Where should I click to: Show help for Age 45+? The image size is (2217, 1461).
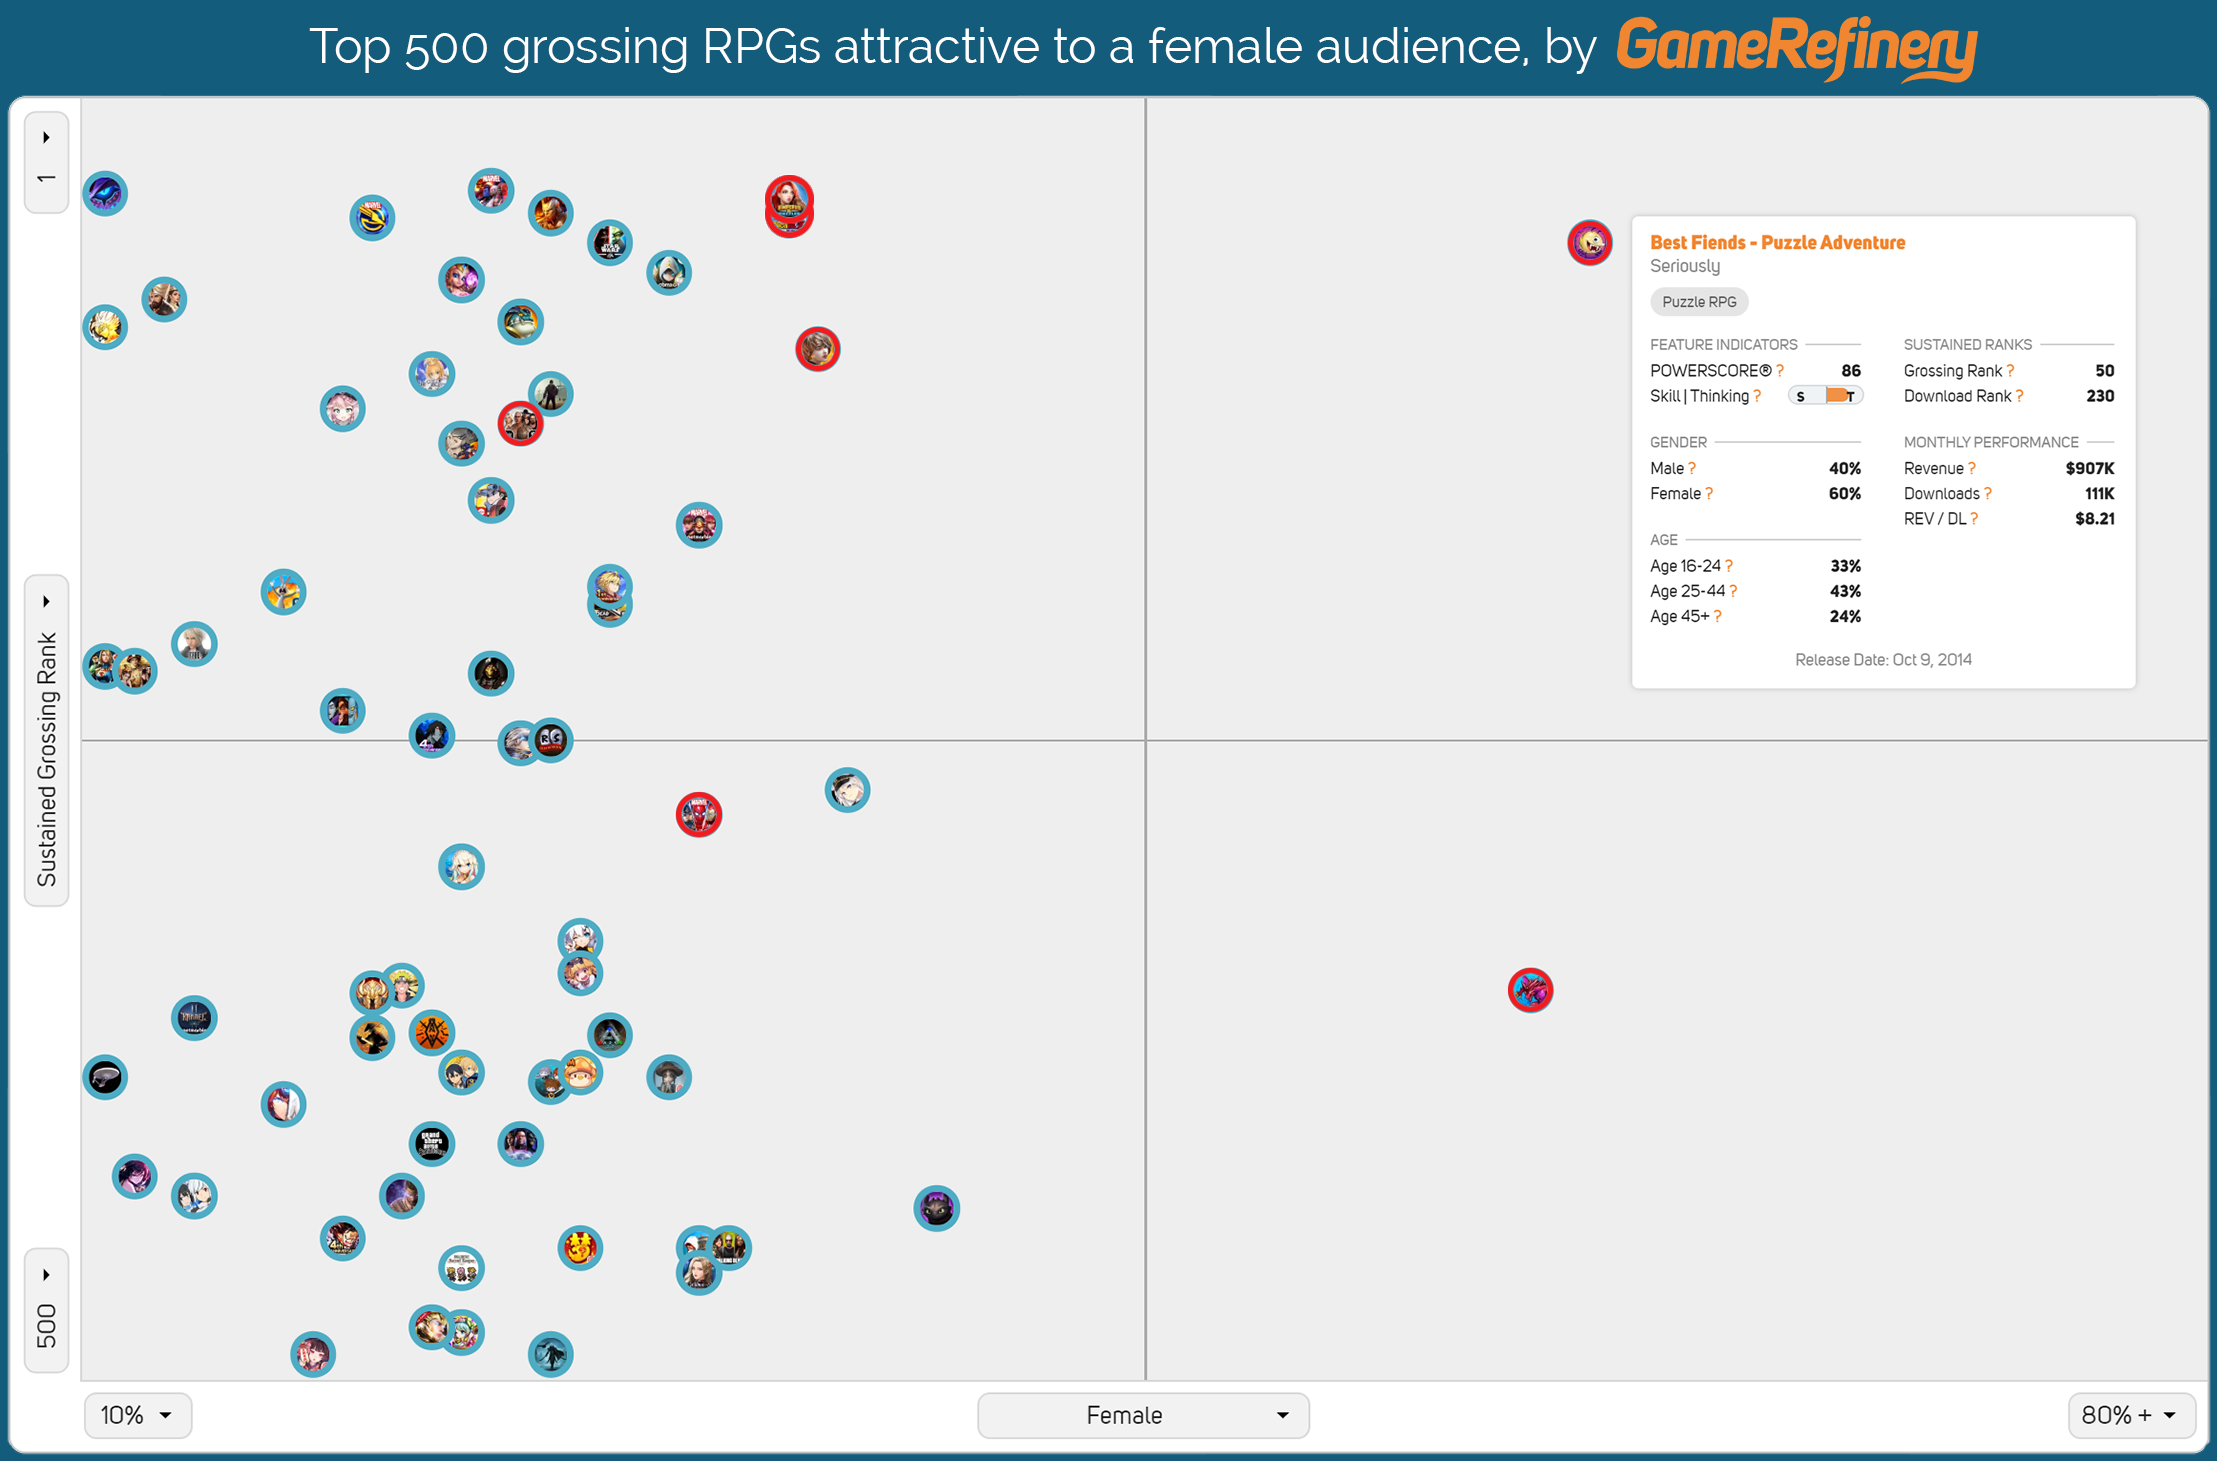pos(1718,616)
